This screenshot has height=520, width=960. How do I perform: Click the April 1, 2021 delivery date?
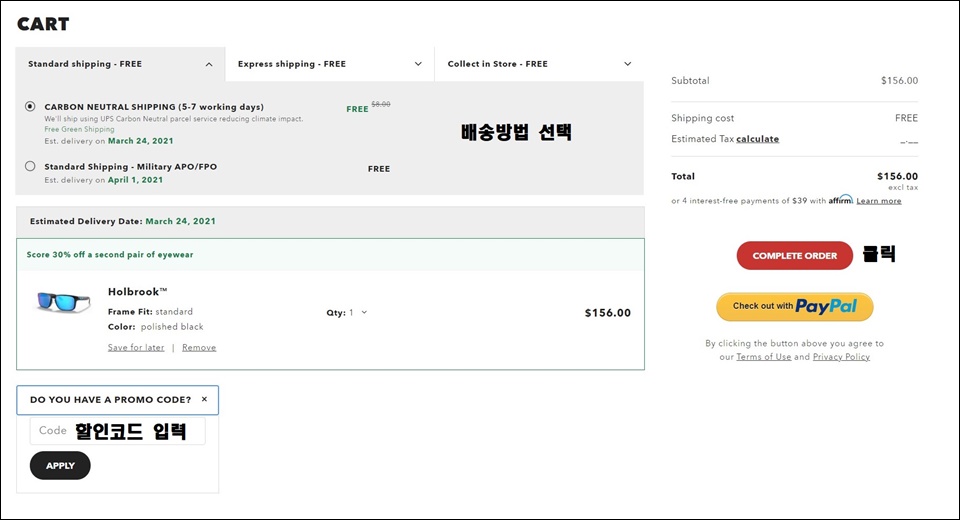[x=135, y=180]
